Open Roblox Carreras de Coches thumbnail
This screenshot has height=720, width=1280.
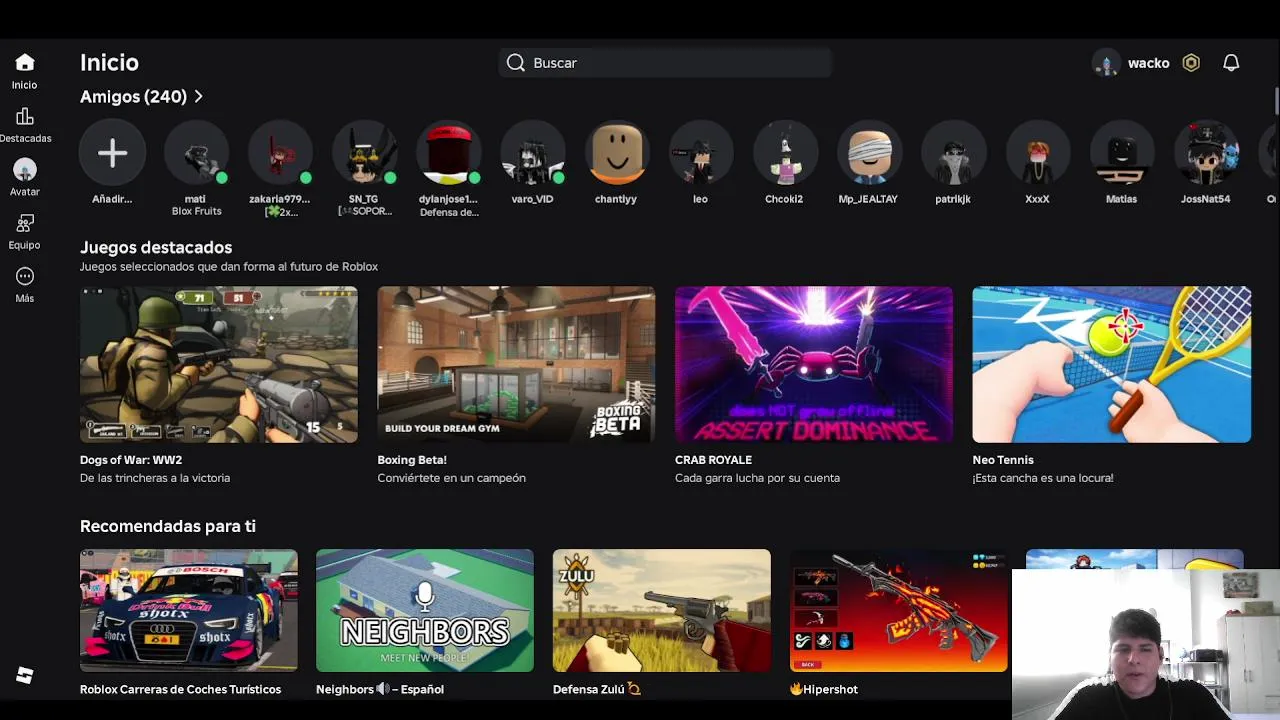pyautogui.click(x=189, y=610)
